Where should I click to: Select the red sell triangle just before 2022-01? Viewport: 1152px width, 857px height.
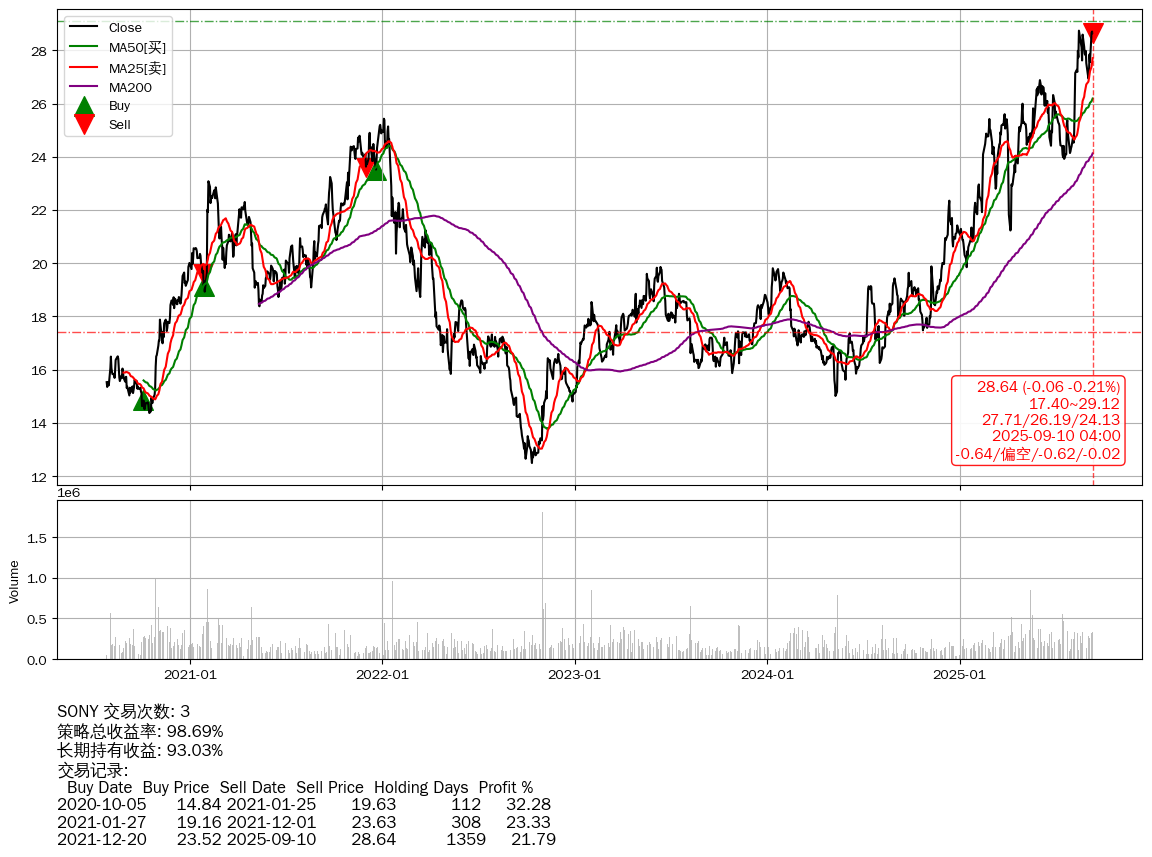pyautogui.click(x=367, y=167)
